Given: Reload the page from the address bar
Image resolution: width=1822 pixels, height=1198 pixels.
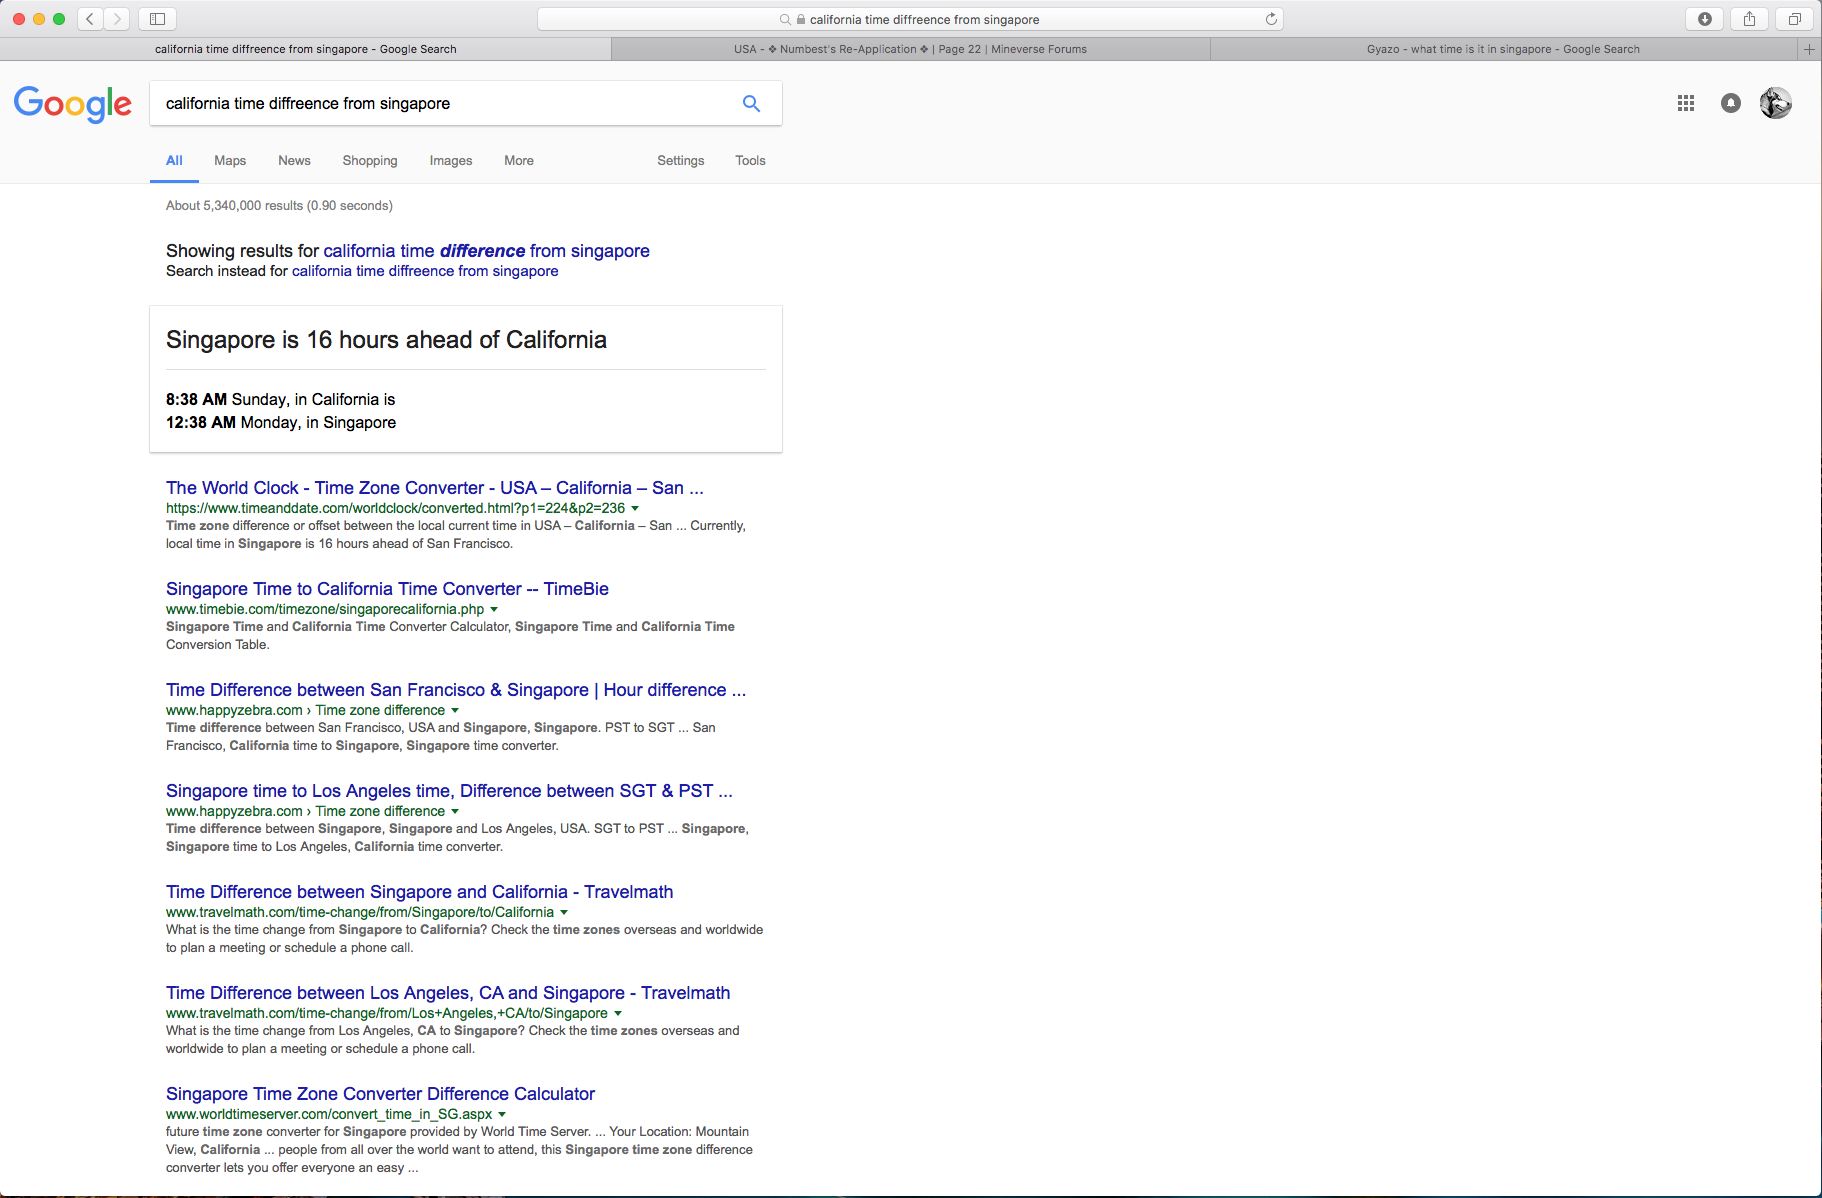Looking at the screenshot, I should tap(1271, 19).
